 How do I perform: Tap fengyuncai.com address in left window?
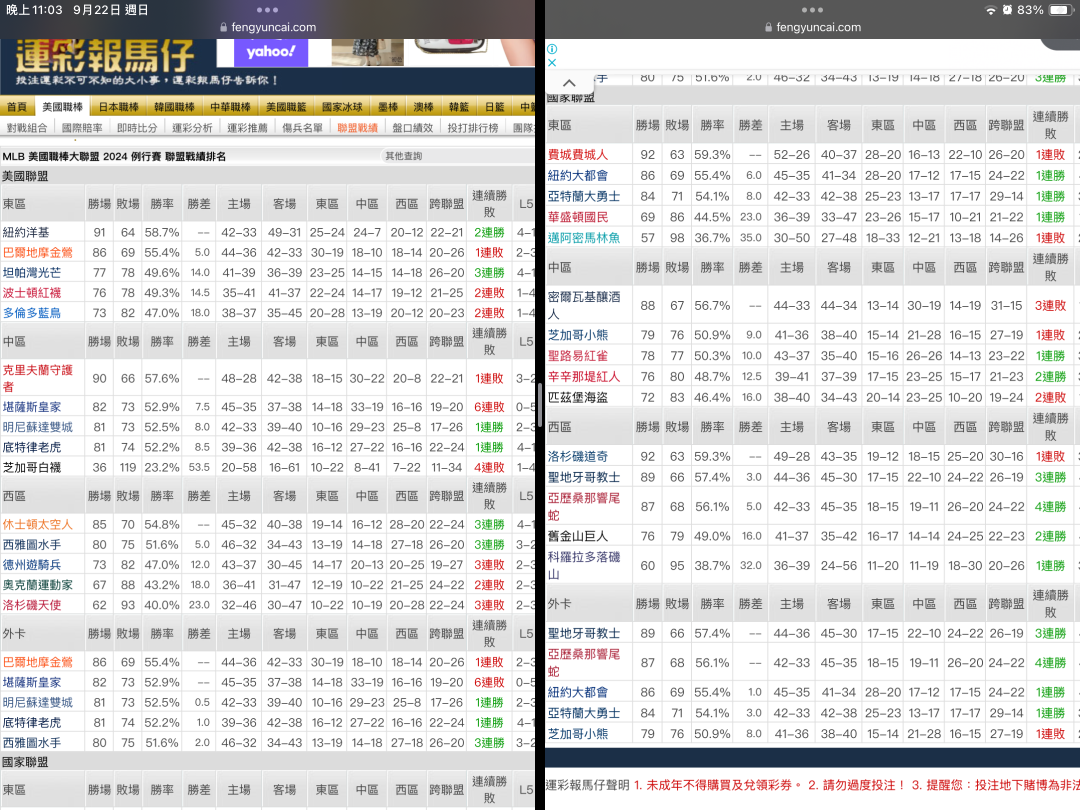click(x=273, y=28)
